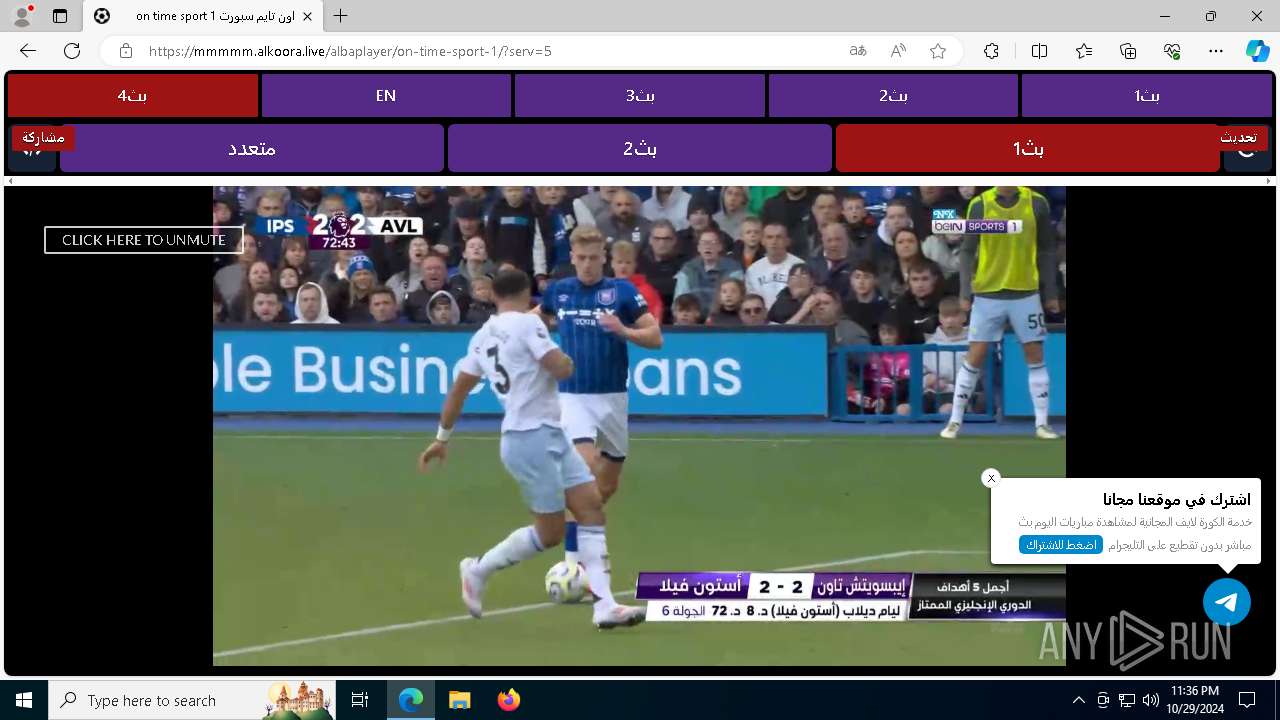
Task: Open tab actions menu
Action: point(60,16)
